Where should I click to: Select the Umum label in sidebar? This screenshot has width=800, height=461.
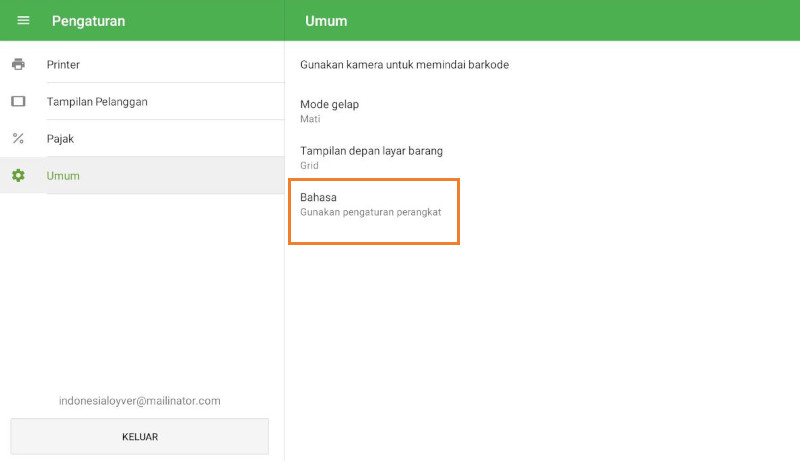tap(63, 175)
